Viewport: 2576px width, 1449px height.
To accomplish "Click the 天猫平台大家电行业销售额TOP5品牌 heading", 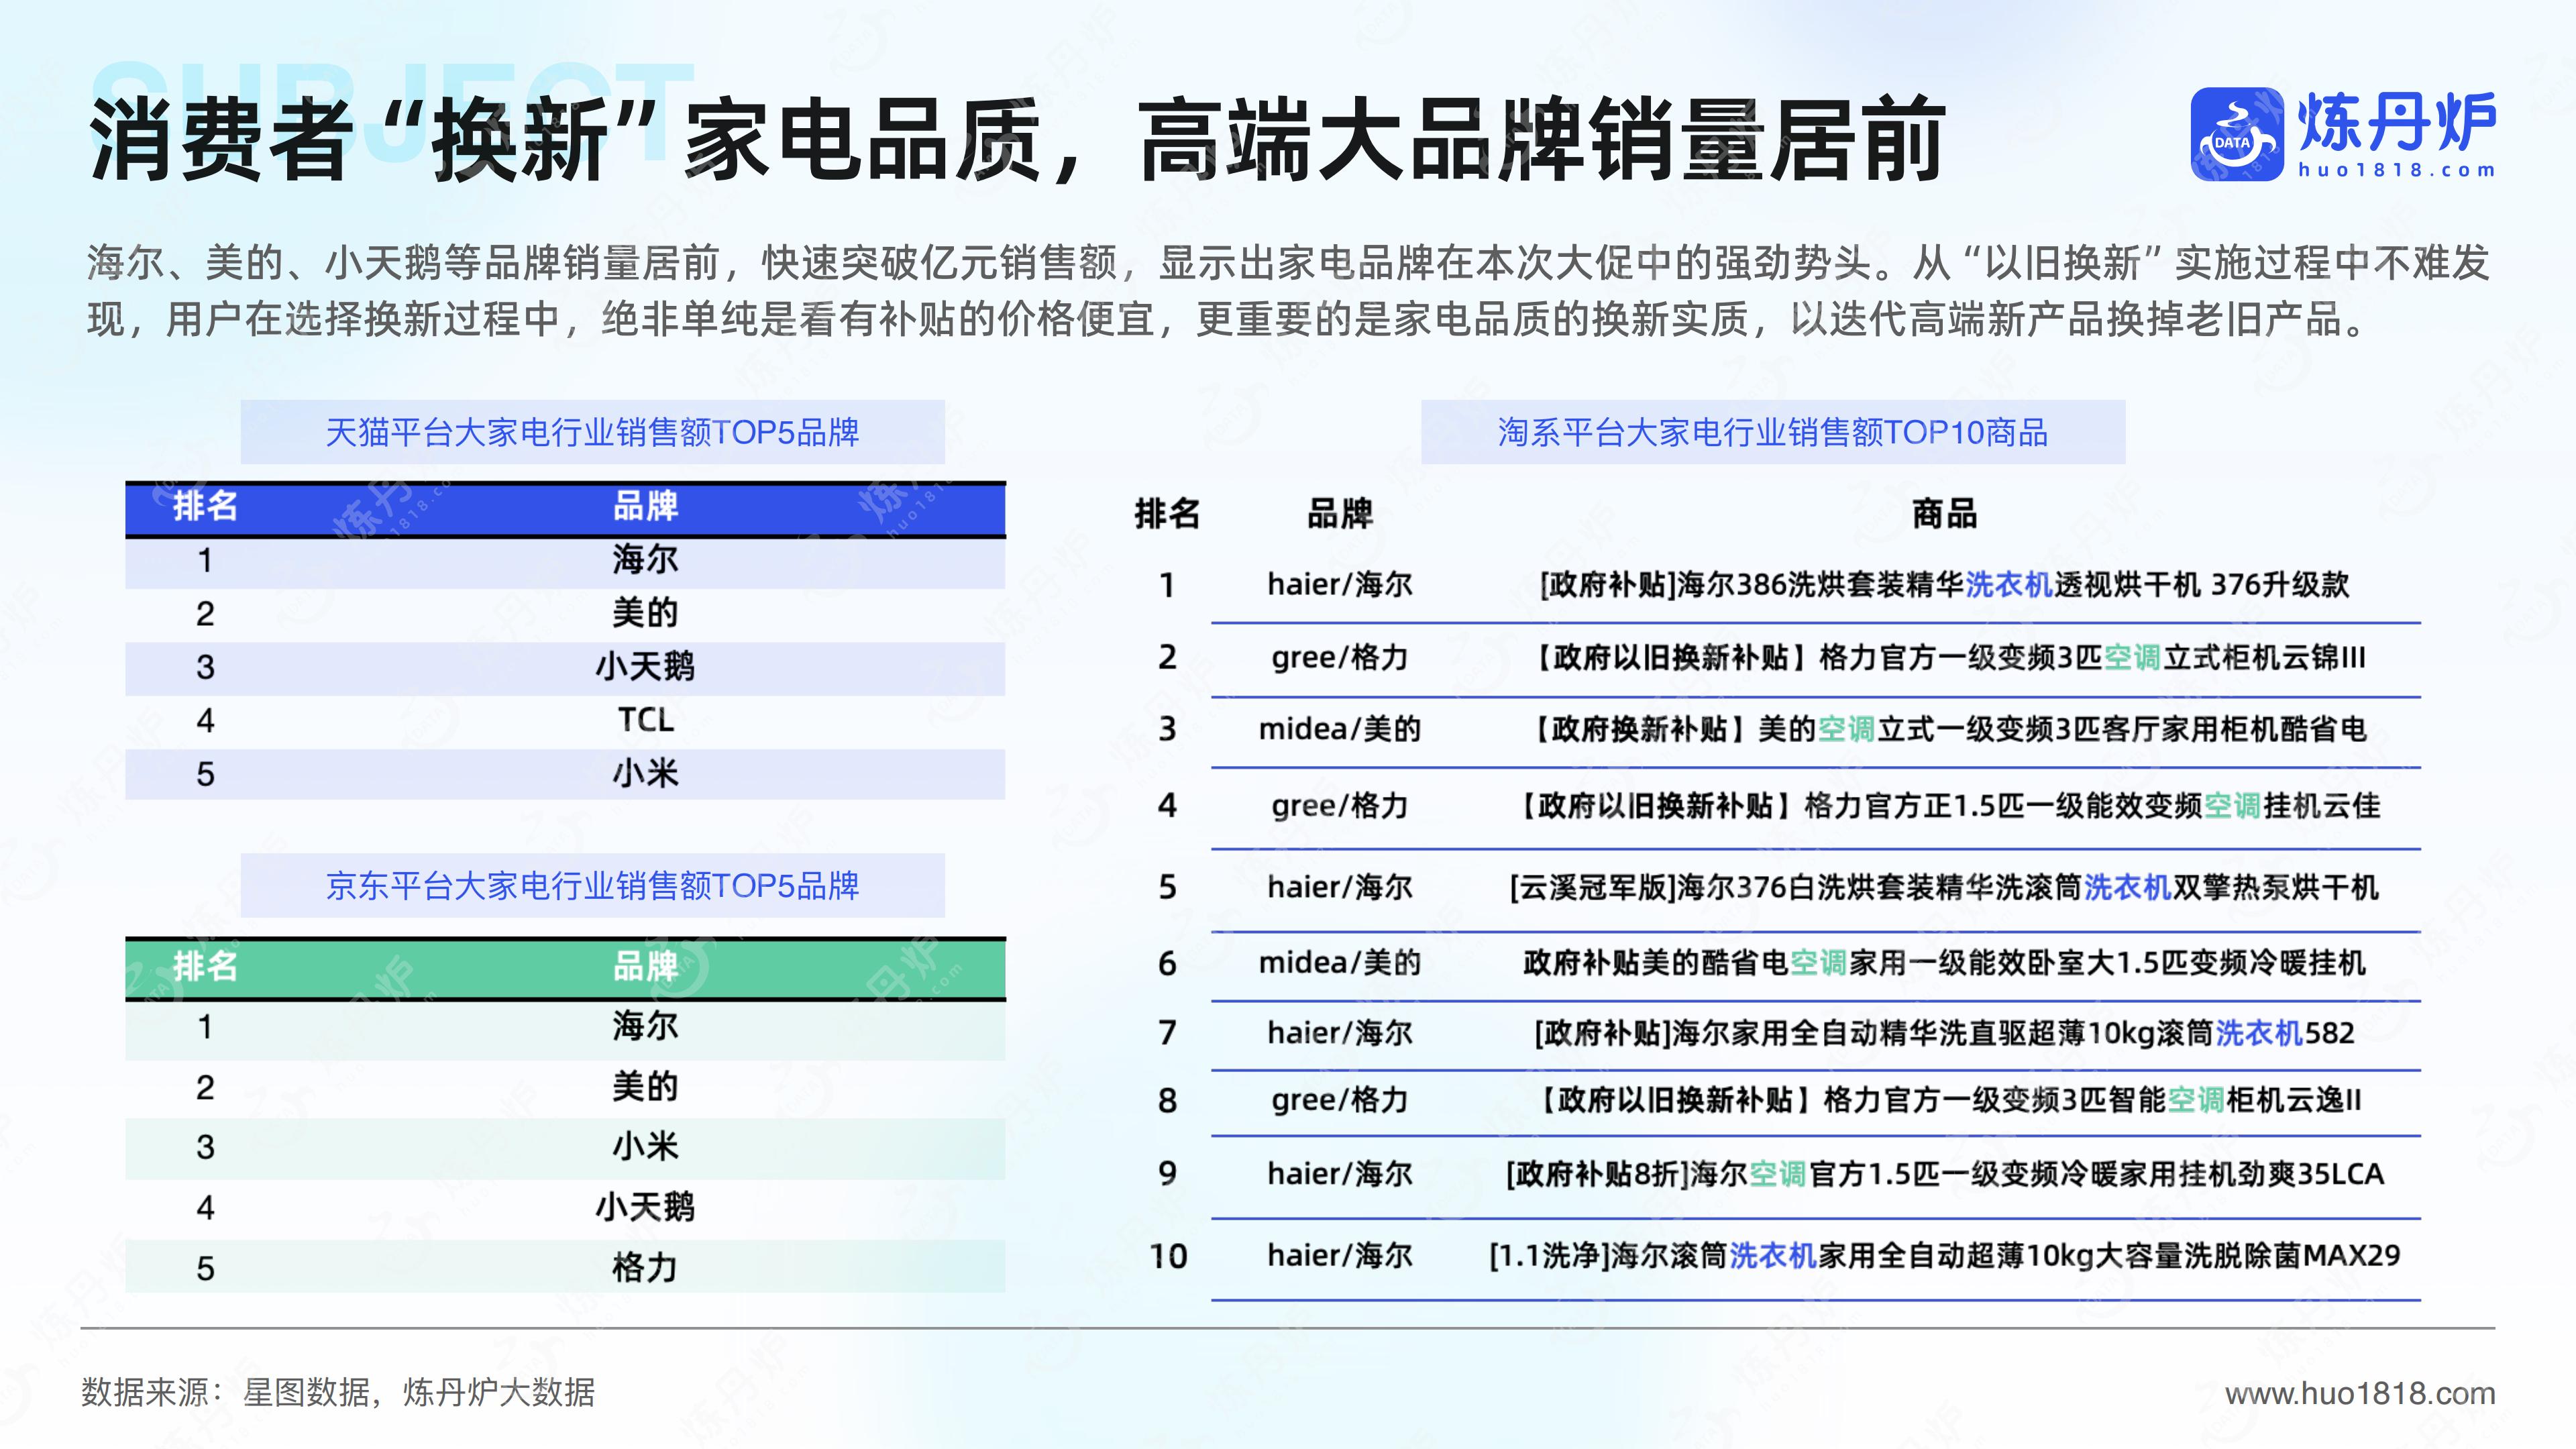I will pos(592,432).
